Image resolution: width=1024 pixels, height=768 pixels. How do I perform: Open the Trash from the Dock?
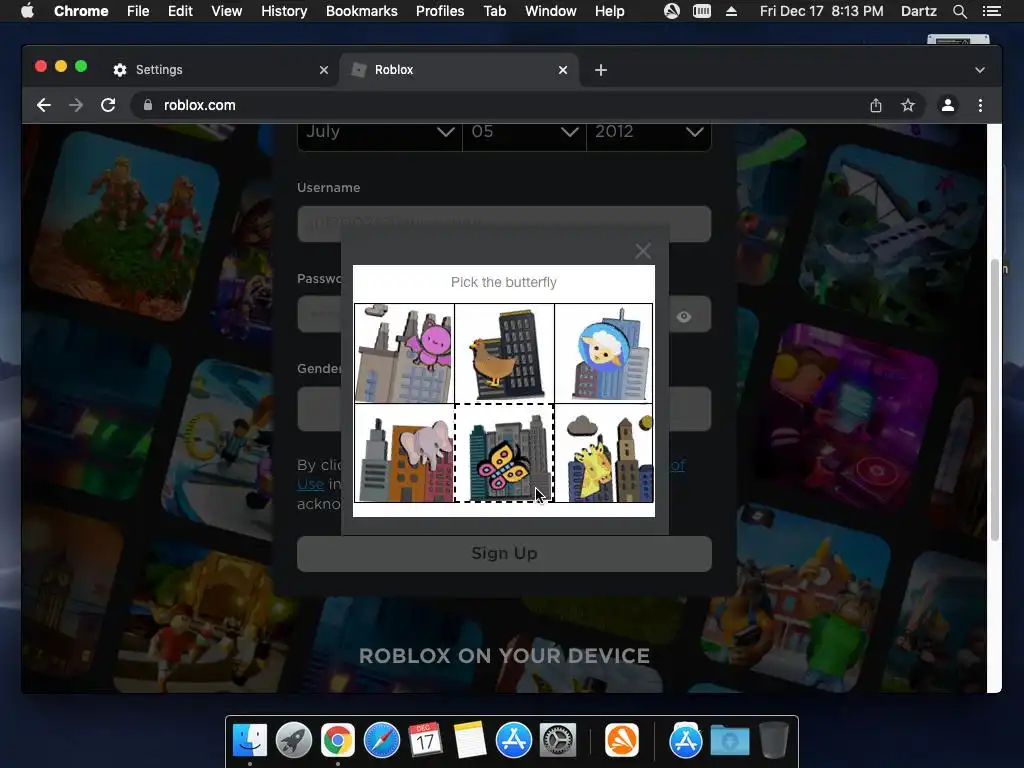[774, 741]
